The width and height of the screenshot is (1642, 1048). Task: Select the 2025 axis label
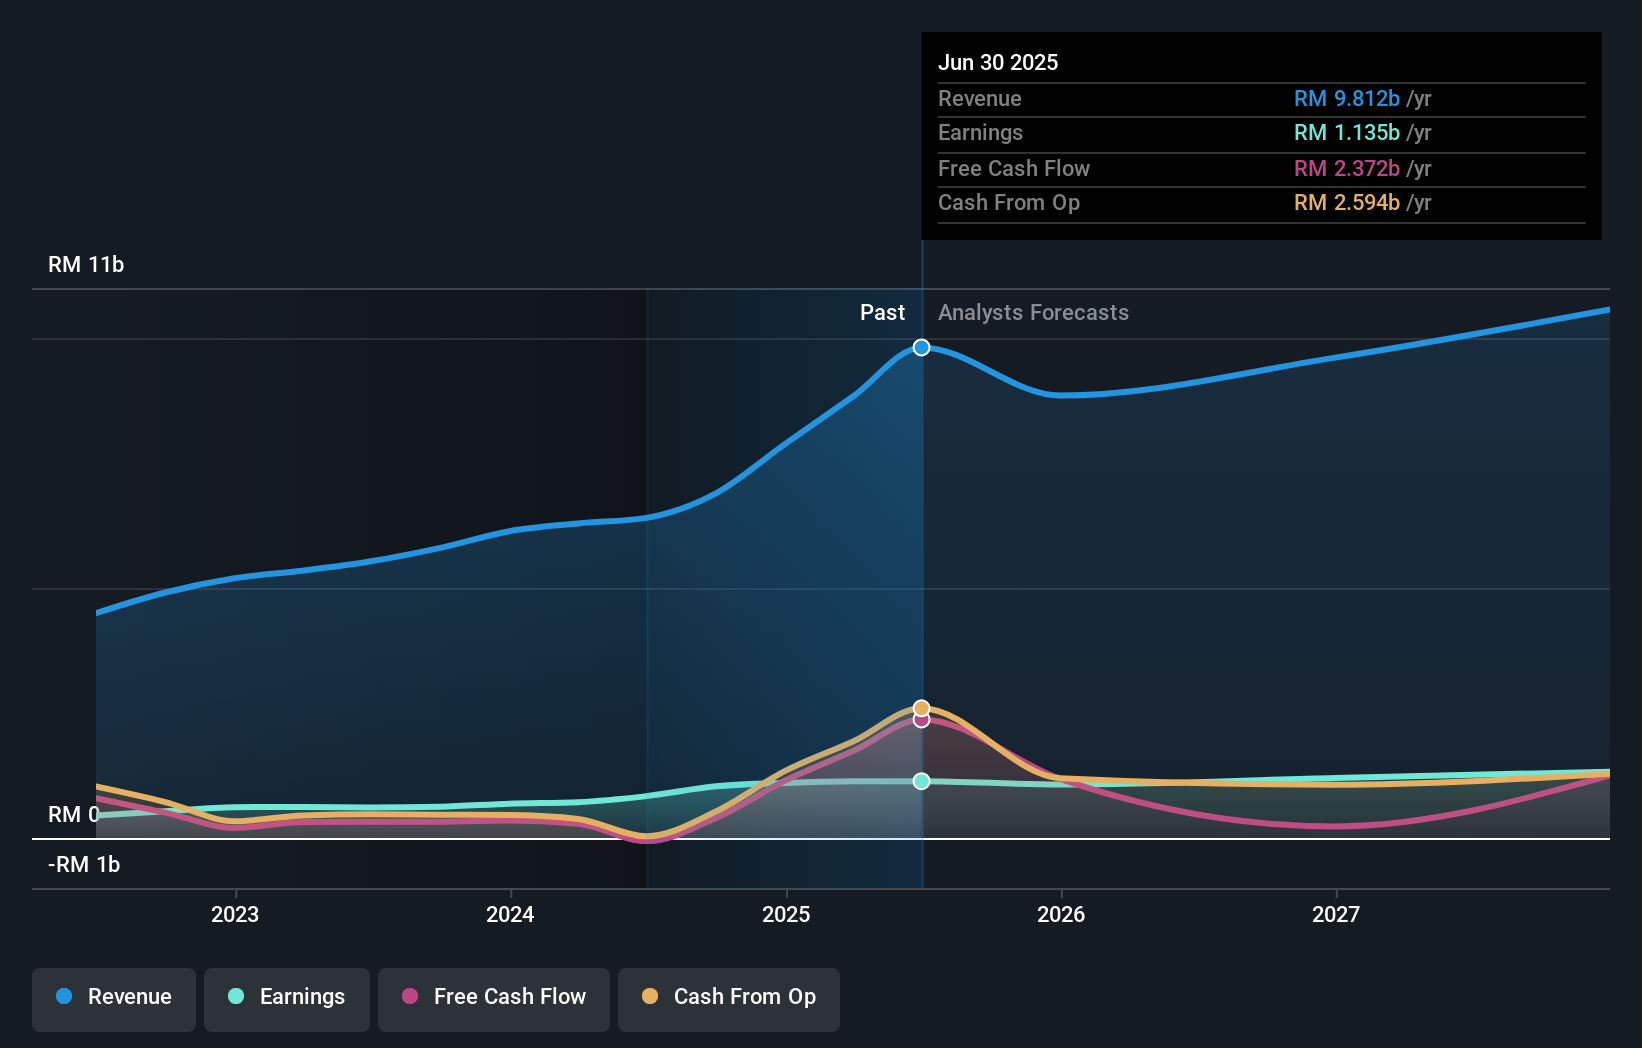[x=787, y=913]
